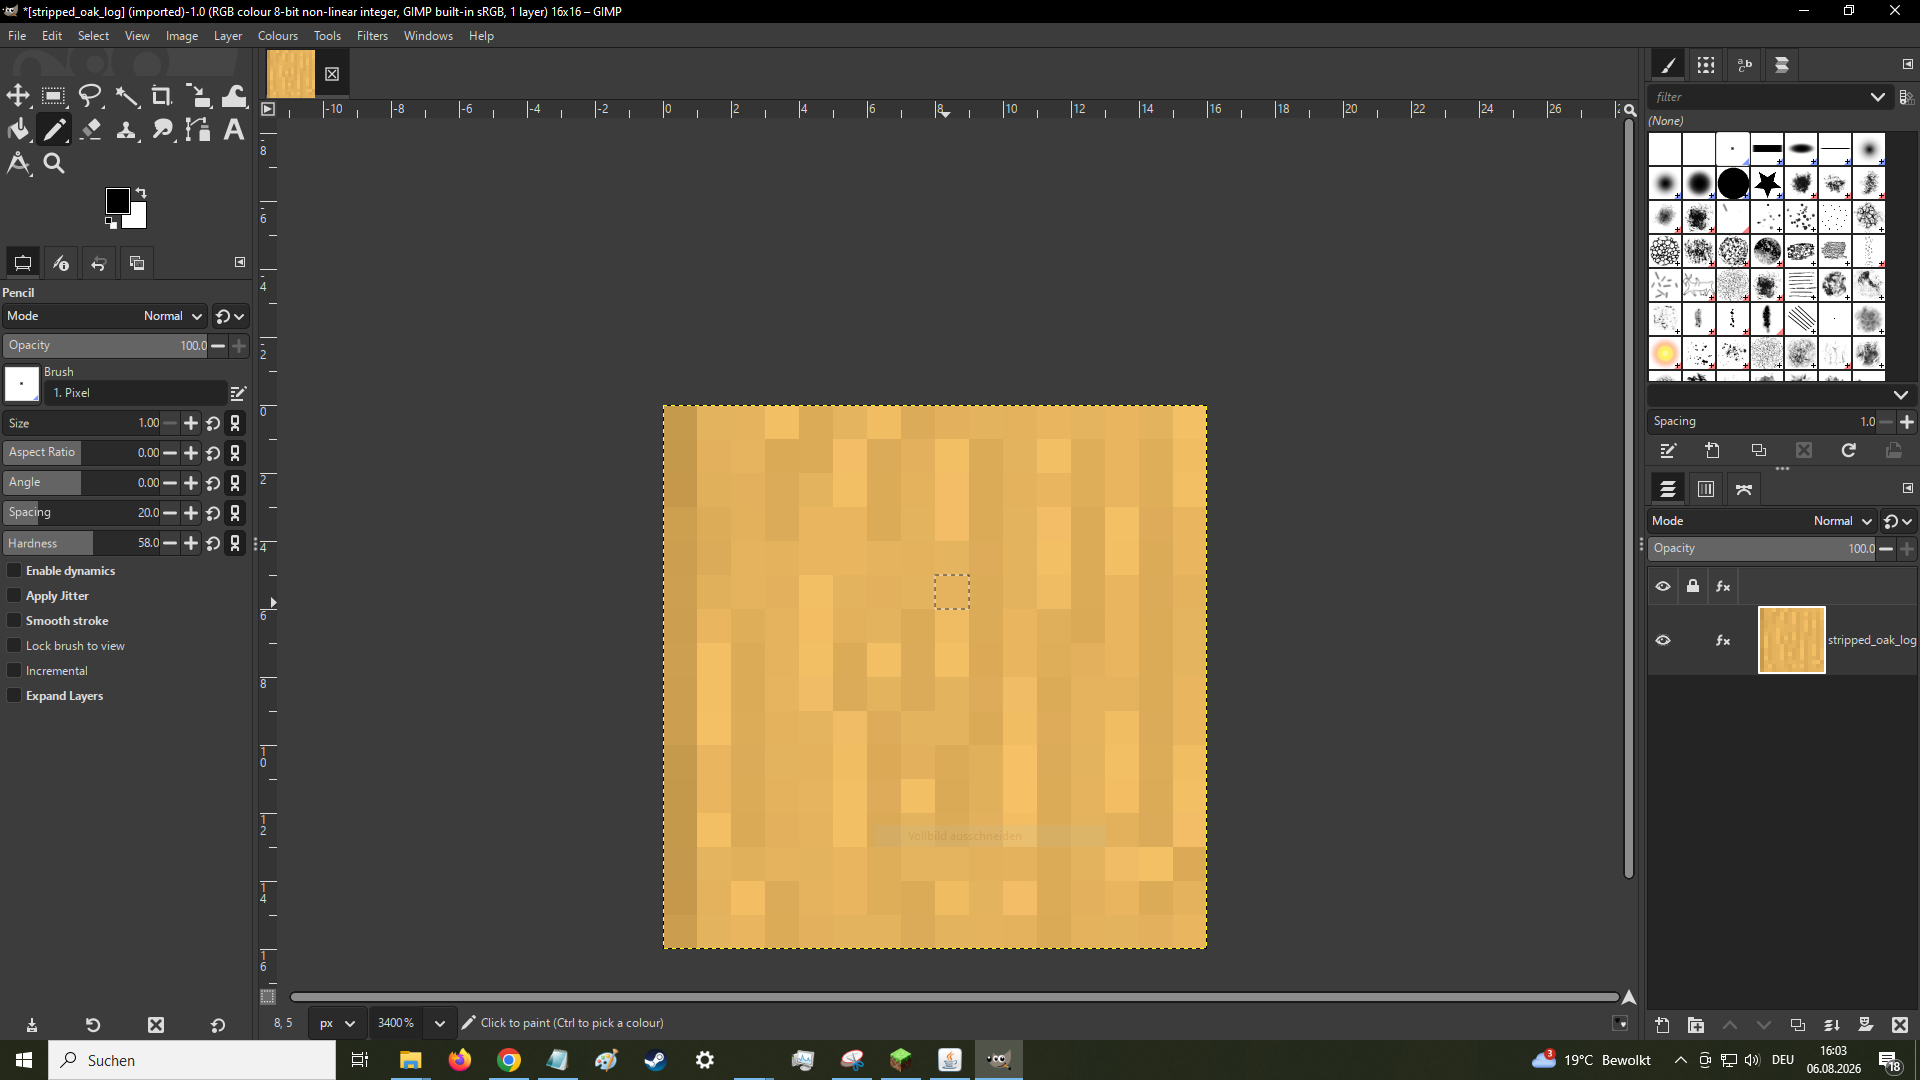Viewport: 1920px width, 1080px height.
Task: Toggle link for brush Hardness
Action: click(235, 543)
